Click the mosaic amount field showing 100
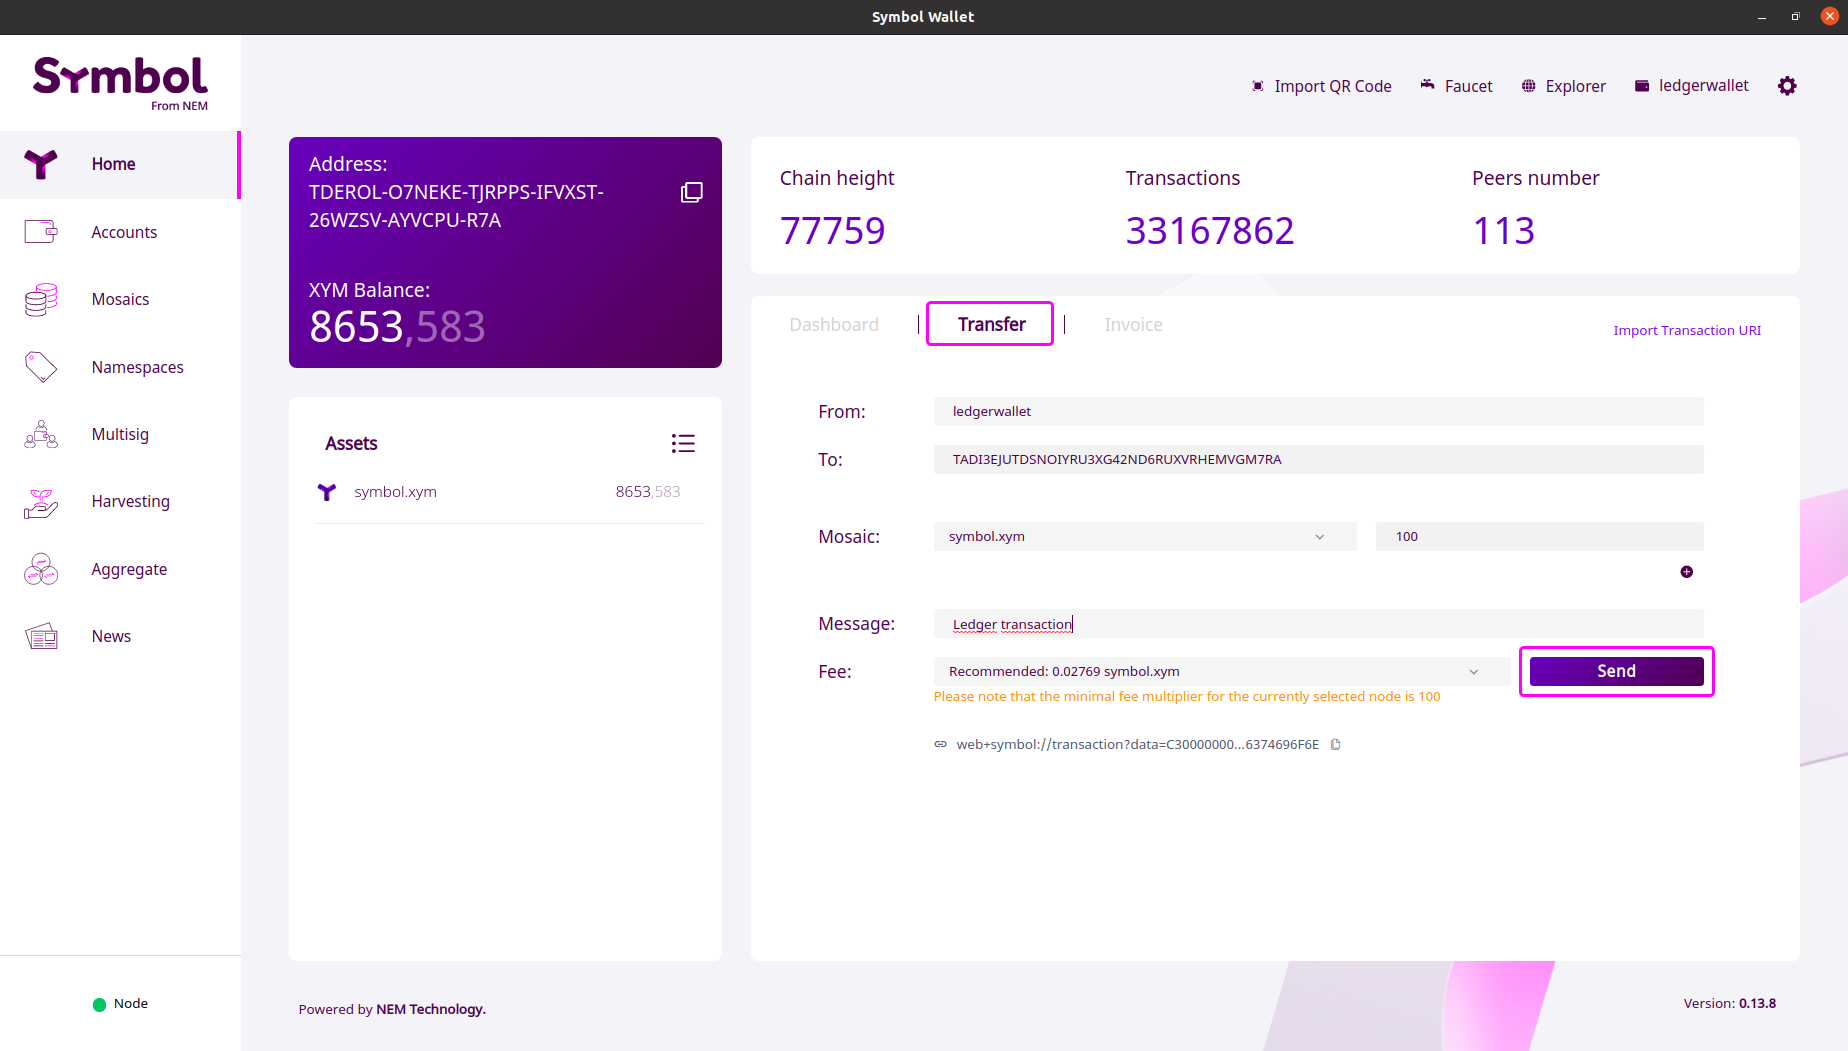Image resolution: width=1848 pixels, height=1051 pixels. click(x=1540, y=537)
